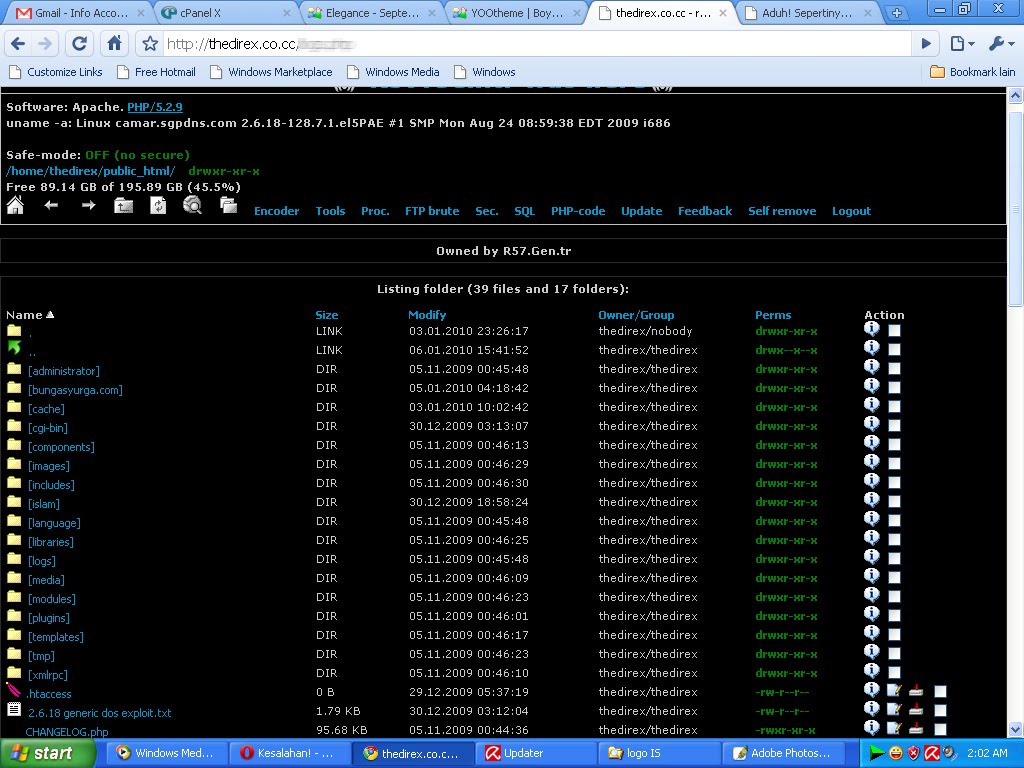
Task: Select checkbox in the images row
Action: coord(894,464)
